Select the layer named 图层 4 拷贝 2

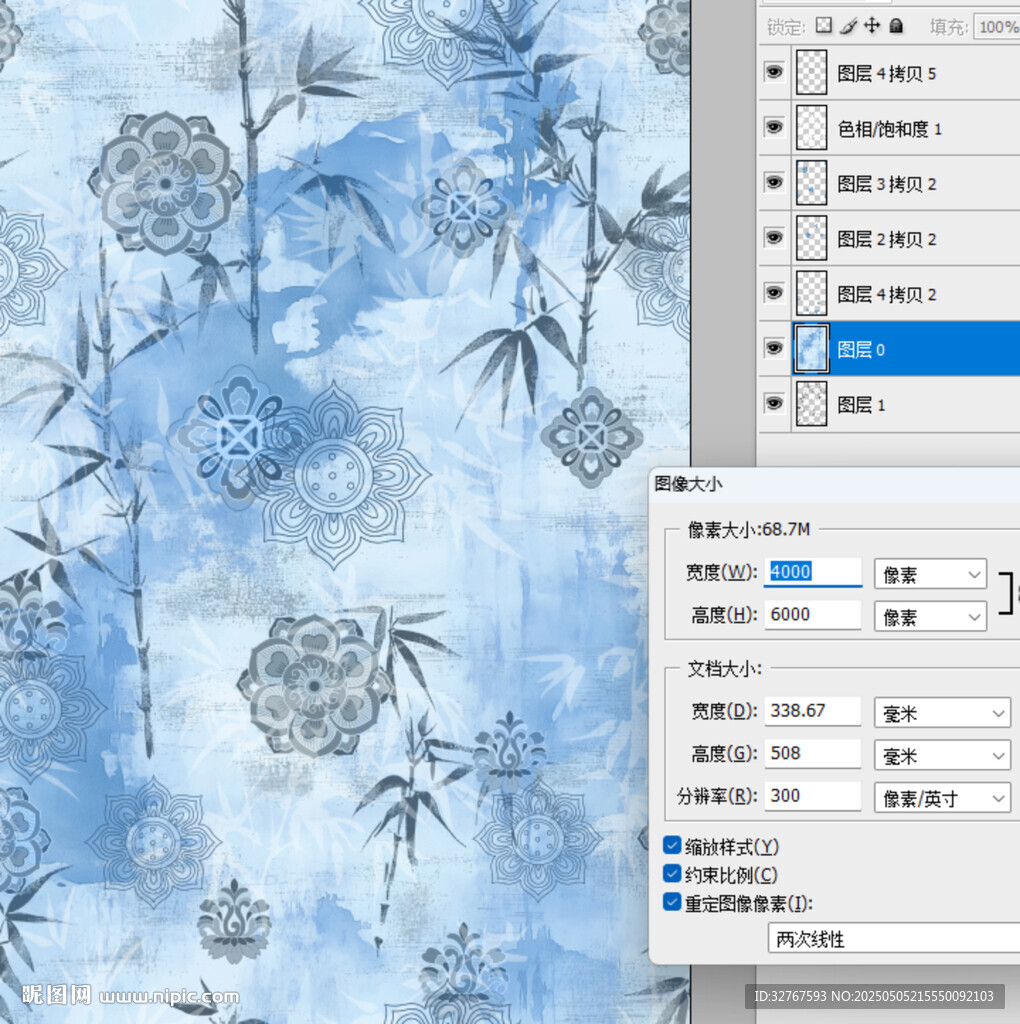886,295
